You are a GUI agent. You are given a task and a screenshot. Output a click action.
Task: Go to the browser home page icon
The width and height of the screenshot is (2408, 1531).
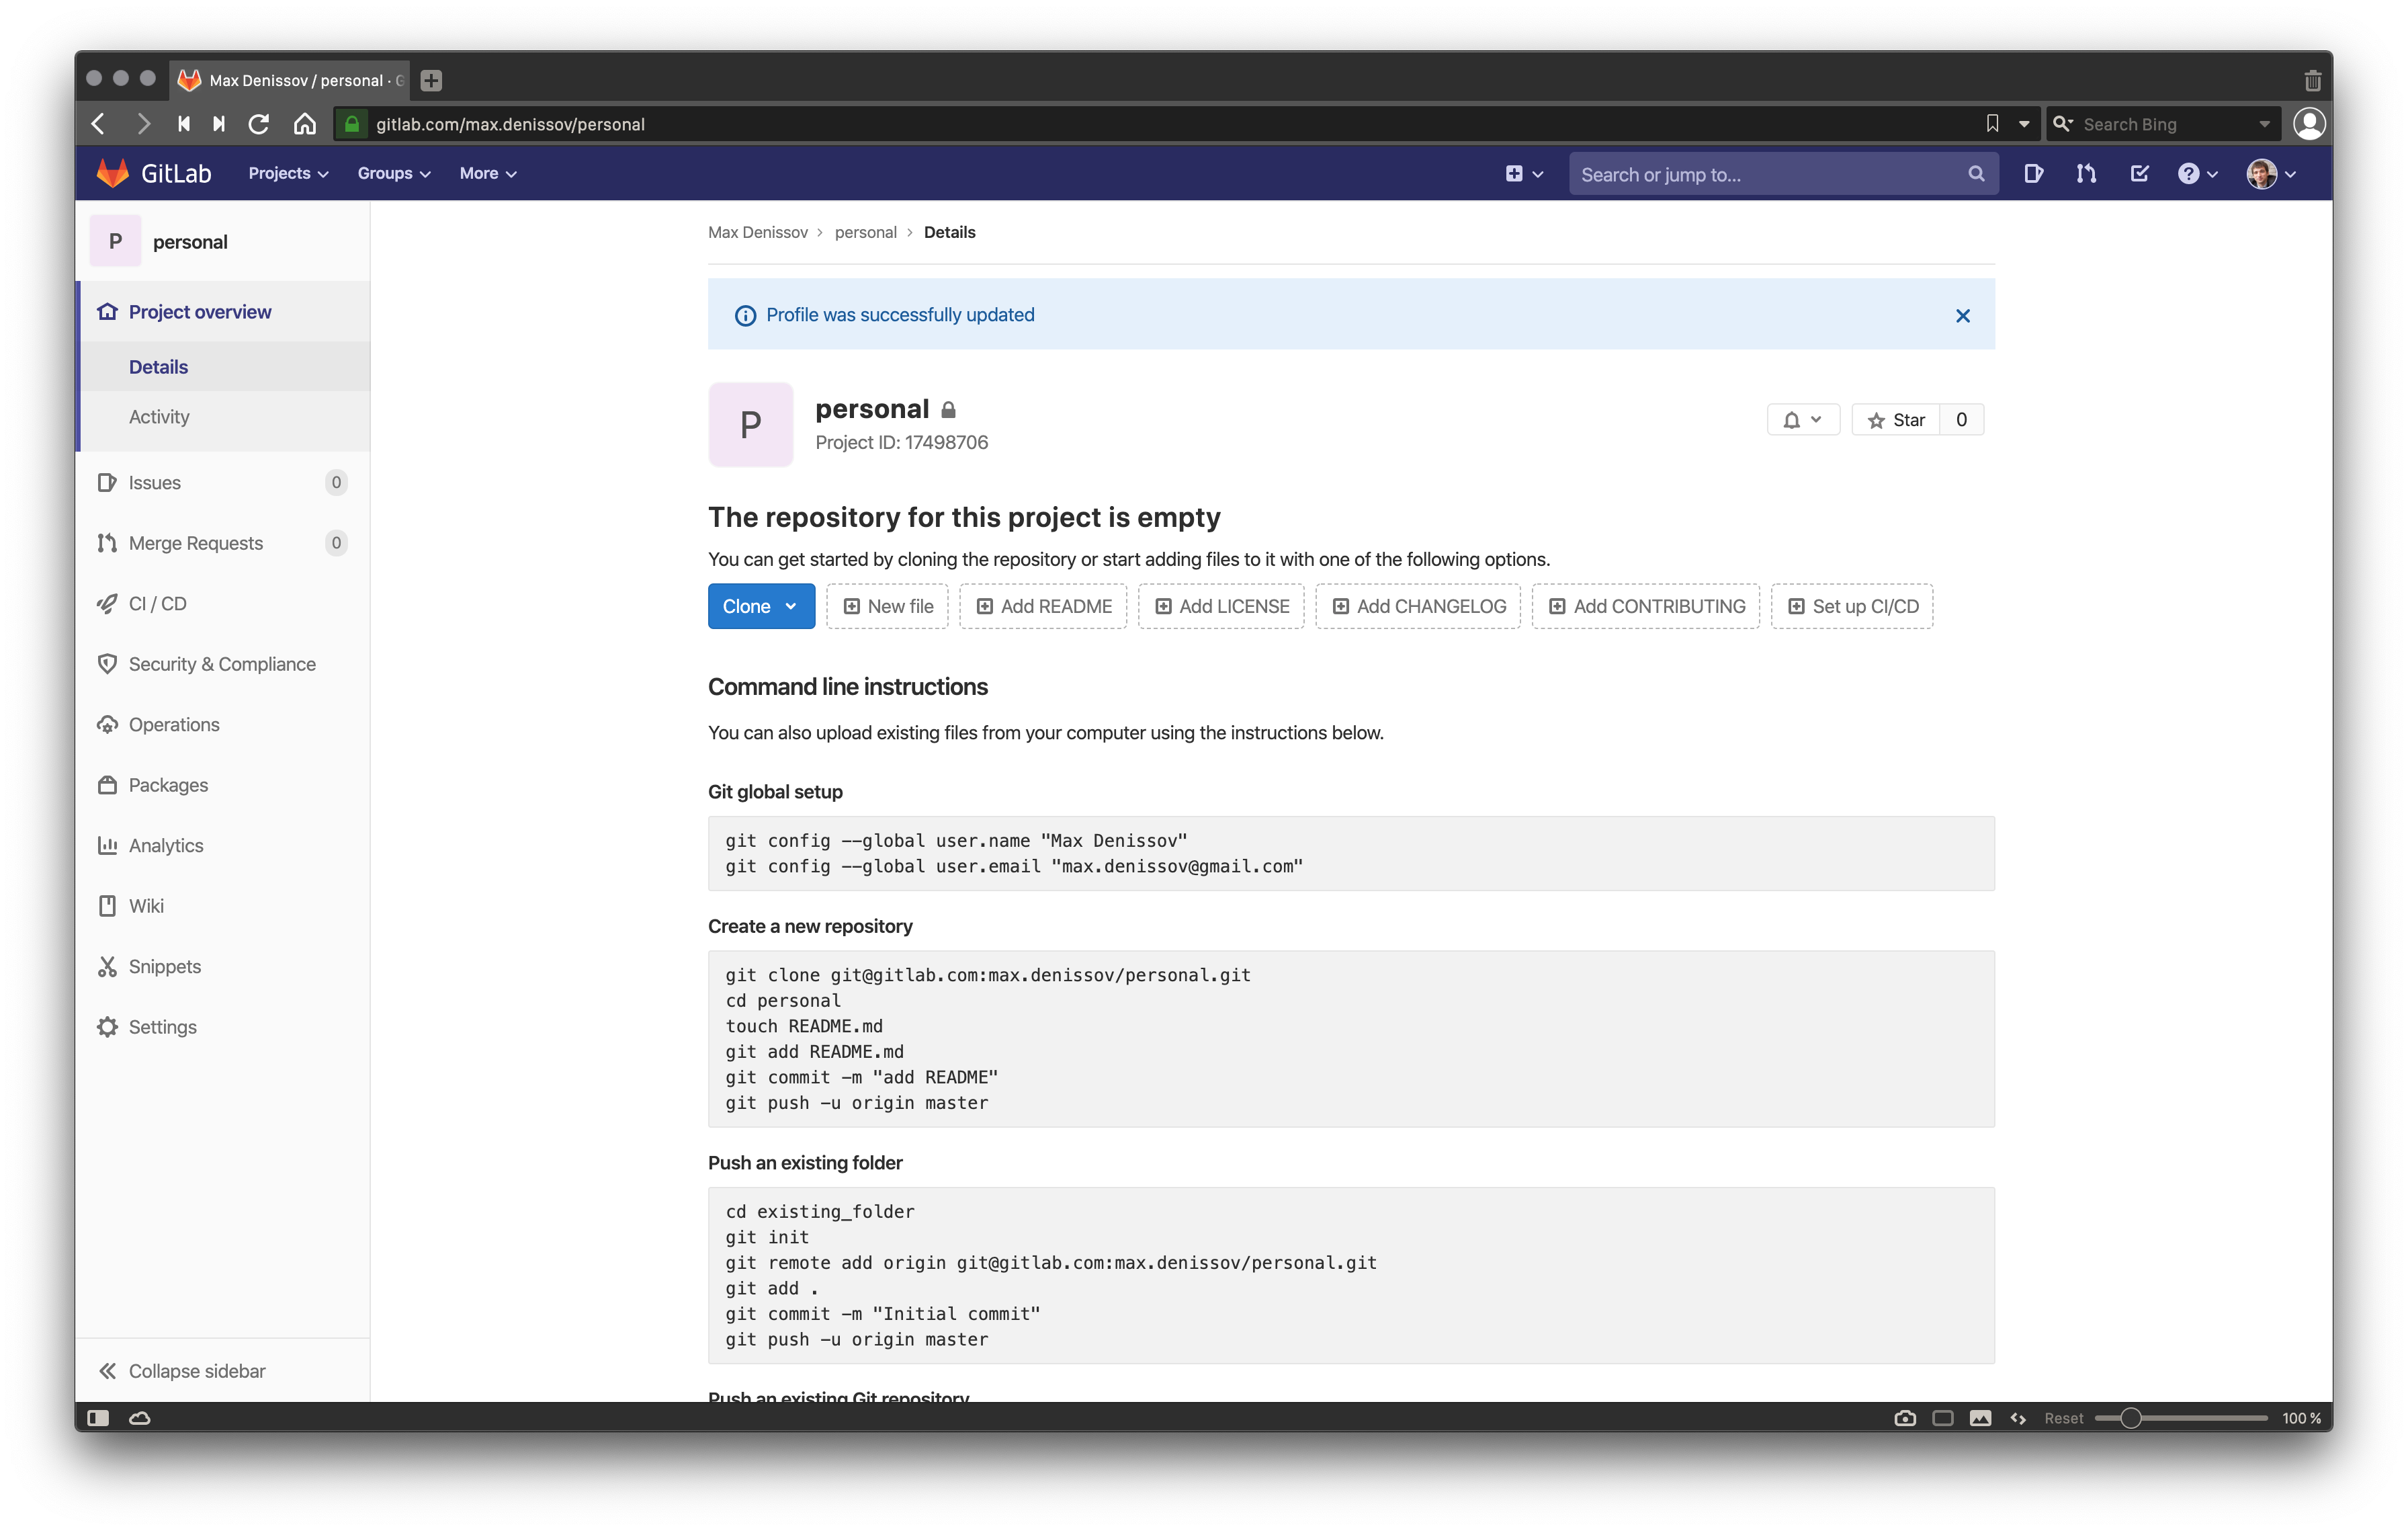pyautogui.click(x=305, y=124)
